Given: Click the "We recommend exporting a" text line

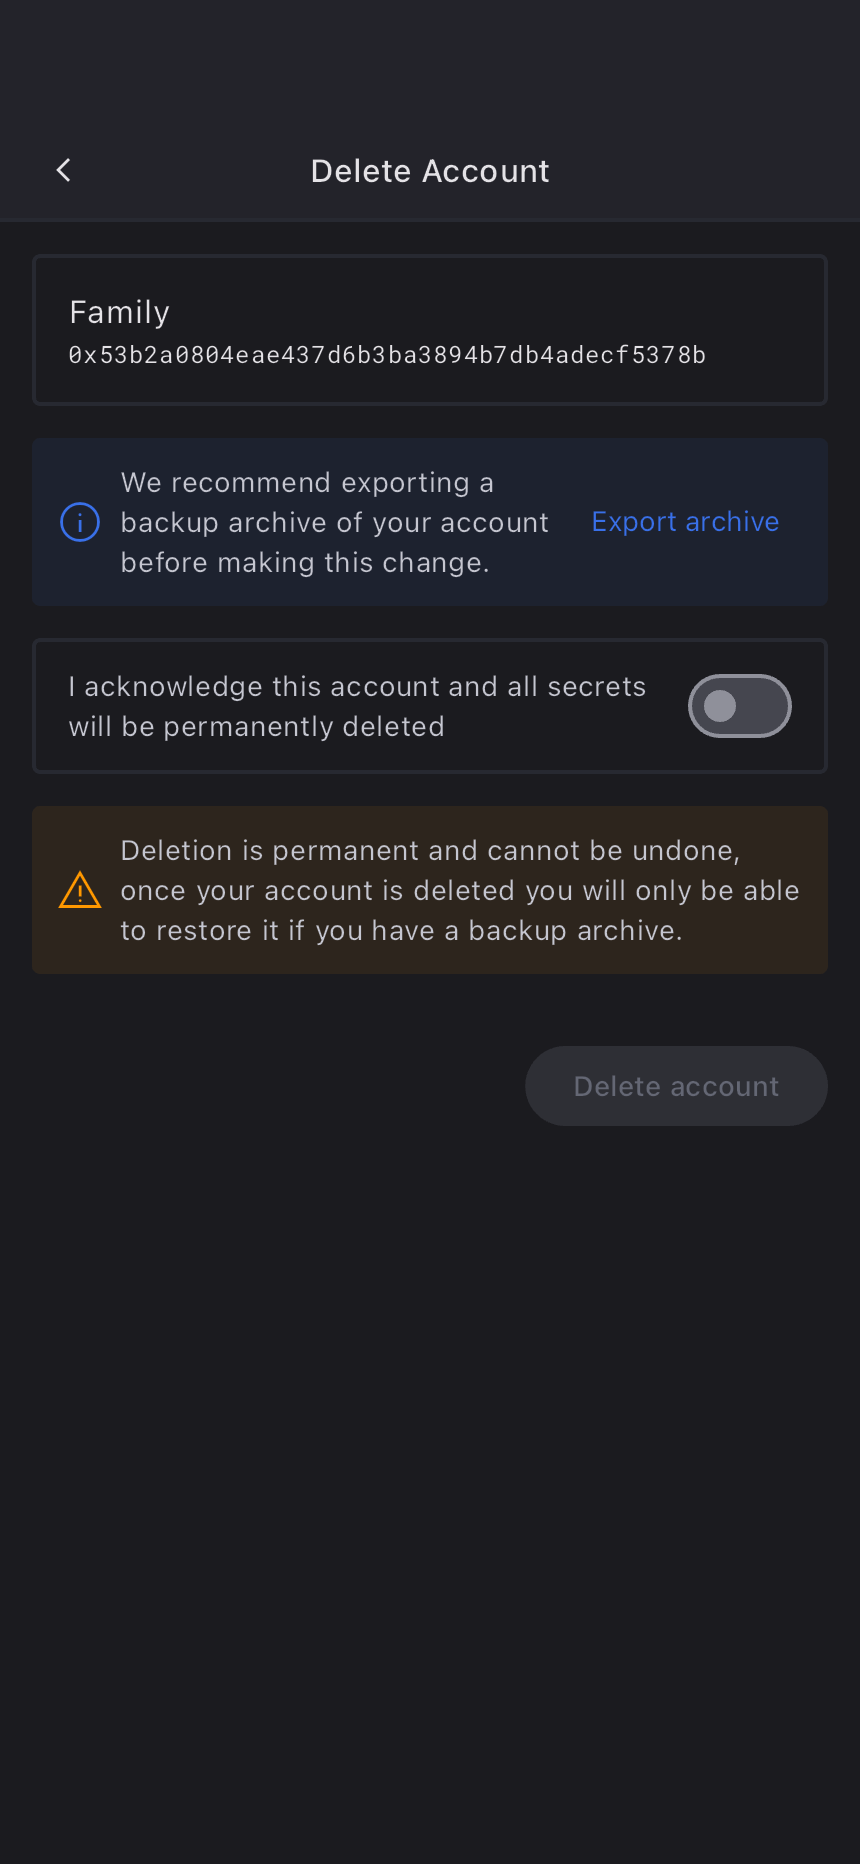Looking at the screenshot, I should (307, 483).
